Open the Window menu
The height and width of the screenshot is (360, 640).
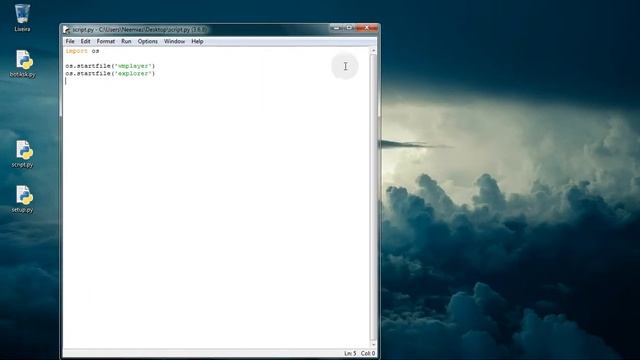[x=174, y=41]
